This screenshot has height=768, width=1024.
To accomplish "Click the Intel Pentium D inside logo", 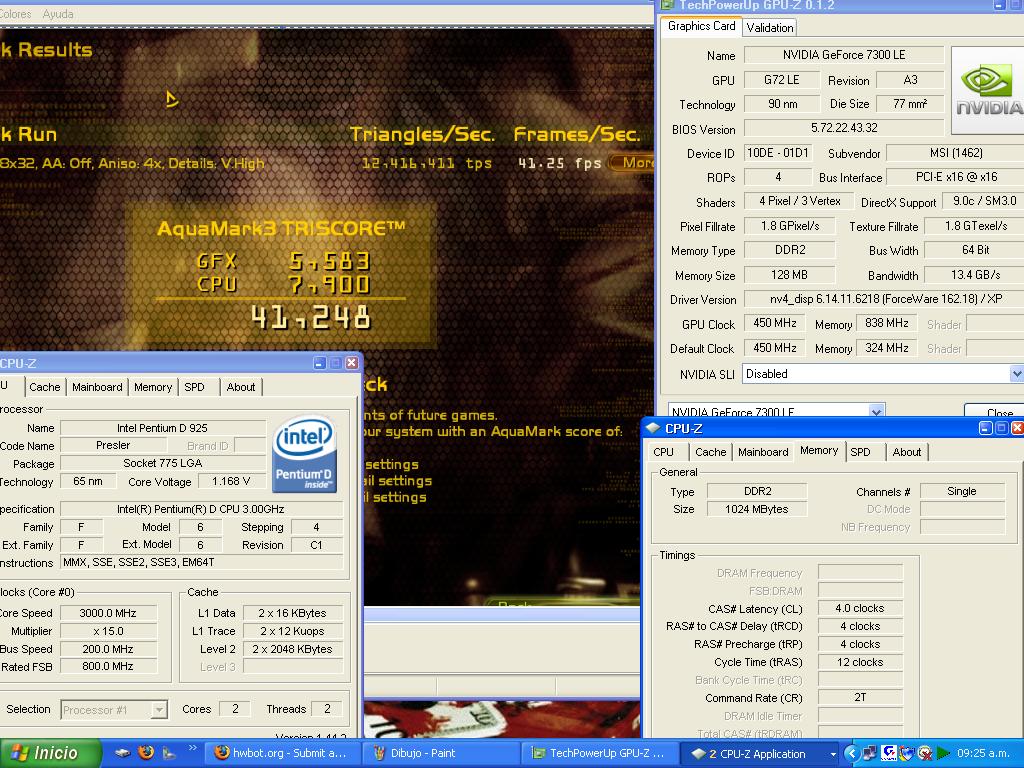I will (304, 453).
